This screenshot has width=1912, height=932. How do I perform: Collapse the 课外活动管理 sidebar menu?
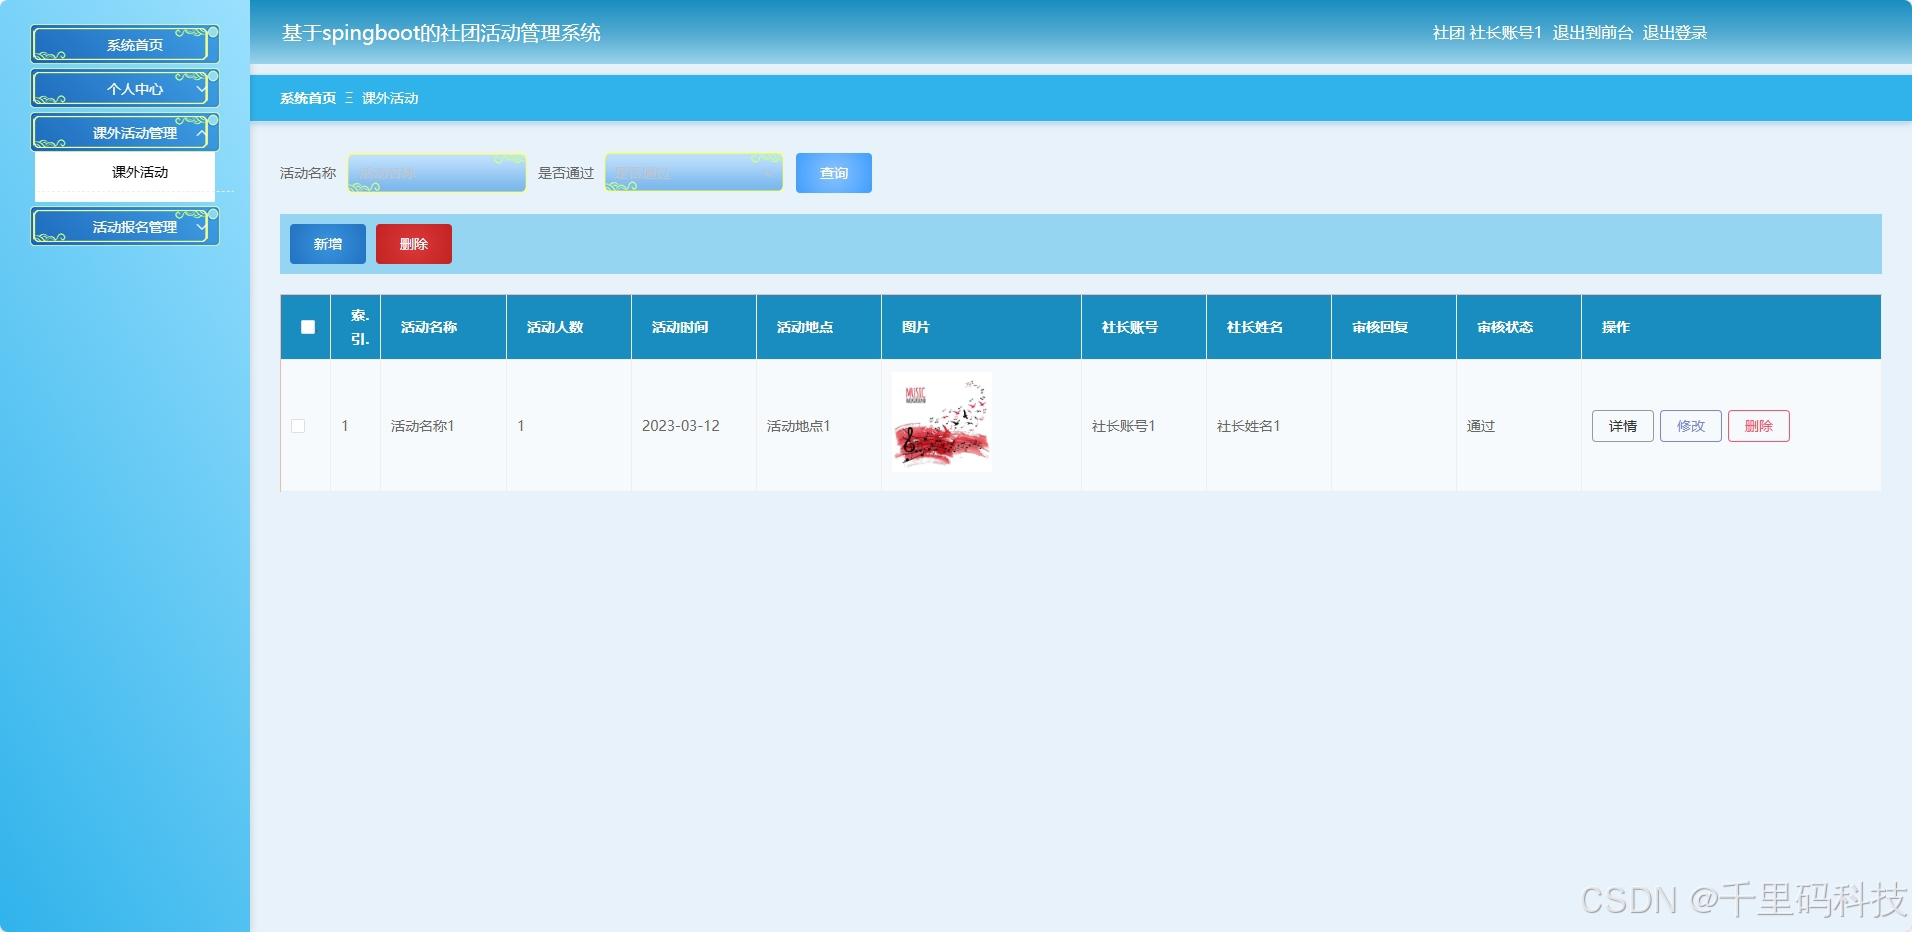tap(125, 133)
